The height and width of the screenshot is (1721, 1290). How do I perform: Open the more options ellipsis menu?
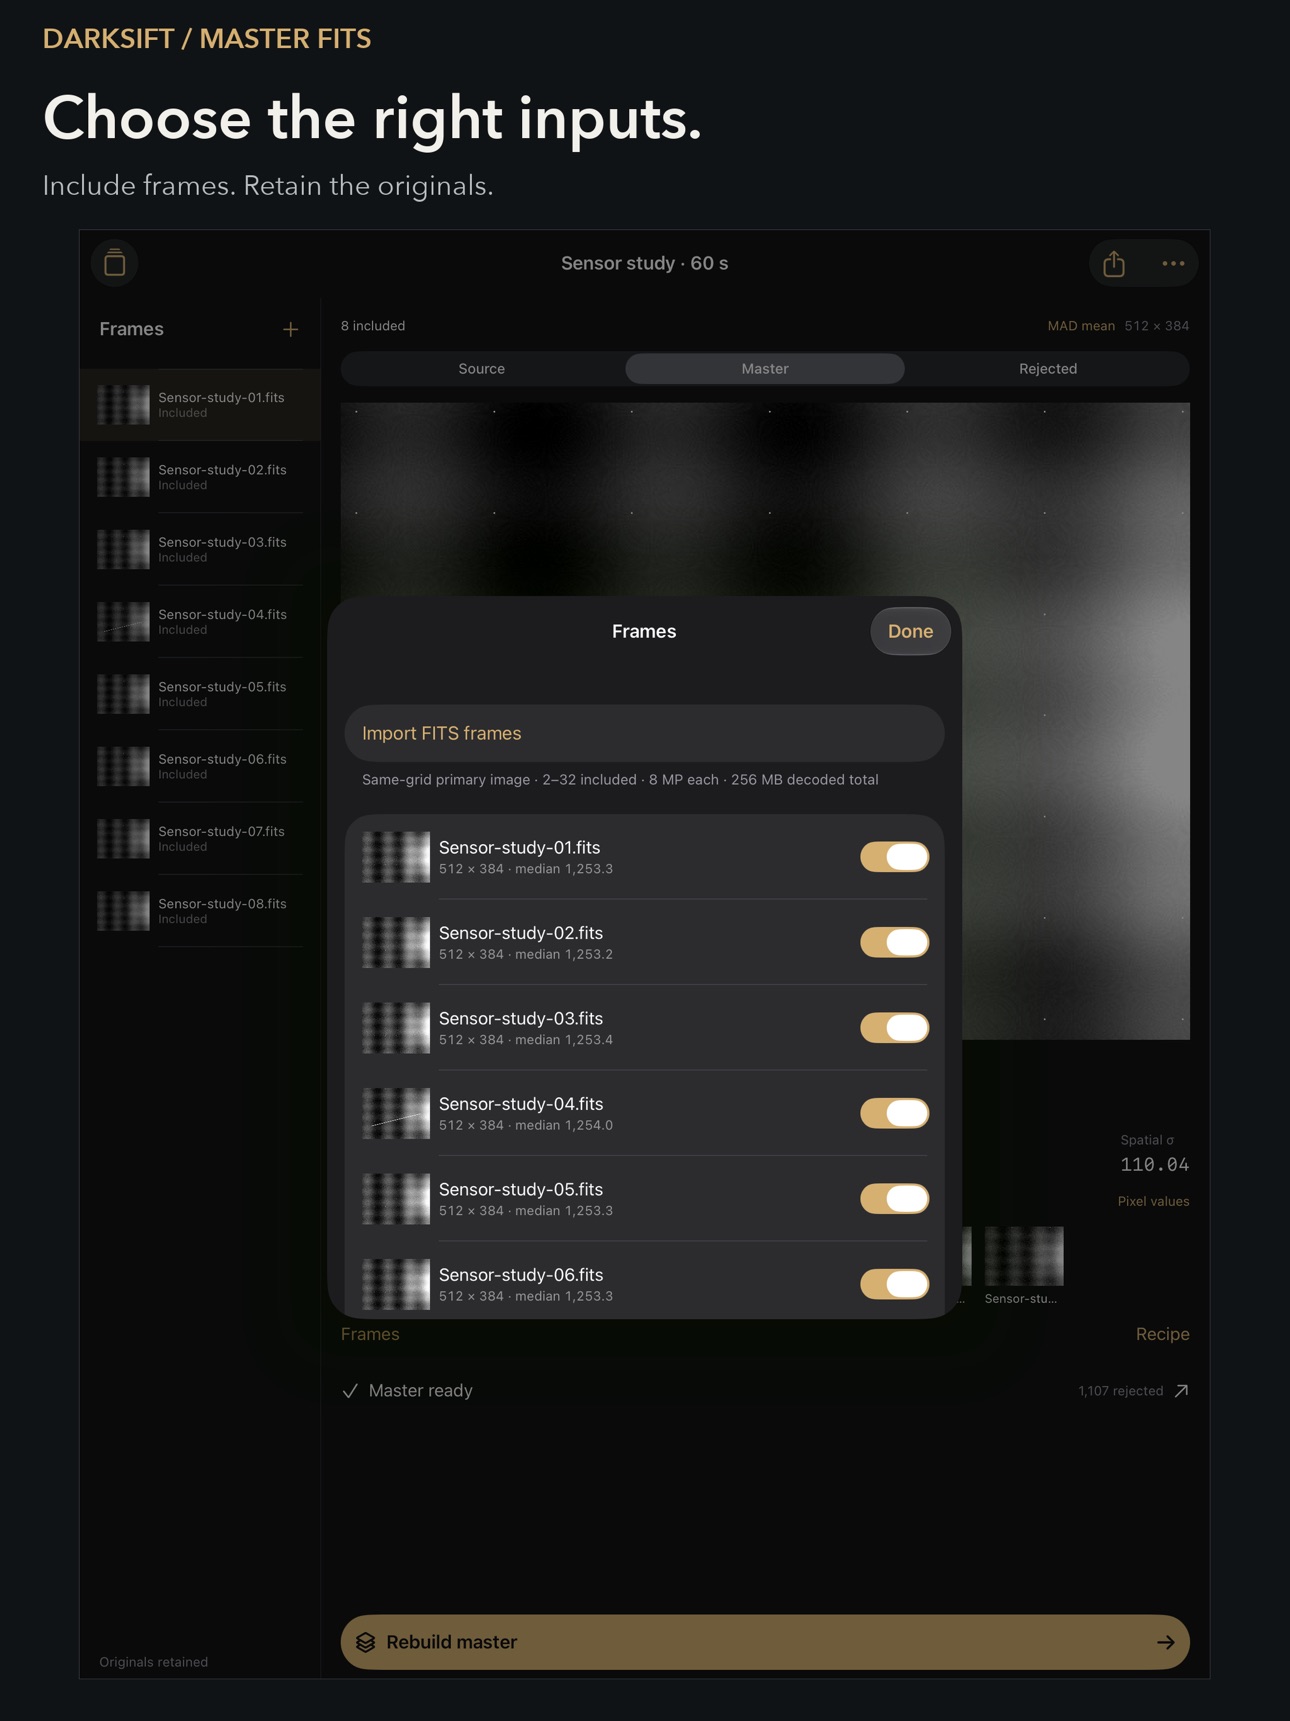(x=1173, y=264)
